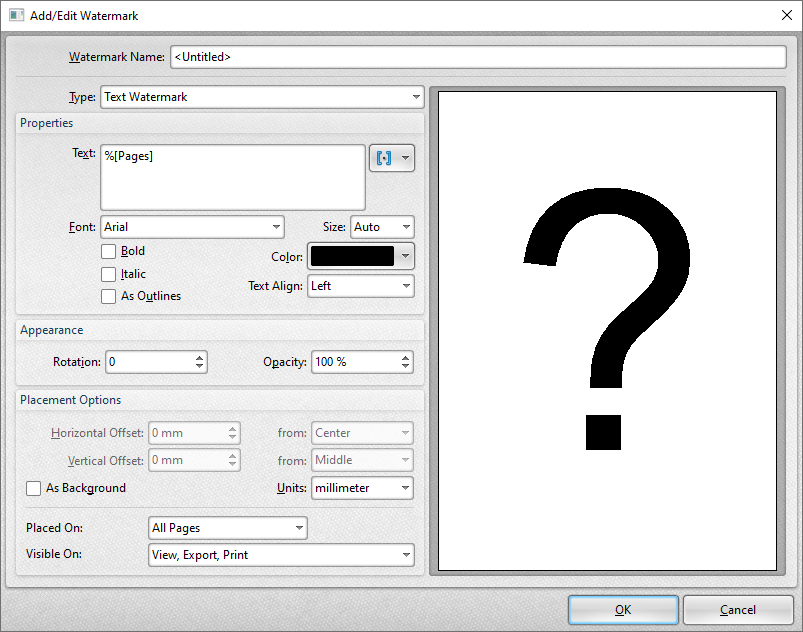Image resolution: width=803 pixels, height=632 pixels.
Task: Click the OK button
Action: click(x=623, y=610)
